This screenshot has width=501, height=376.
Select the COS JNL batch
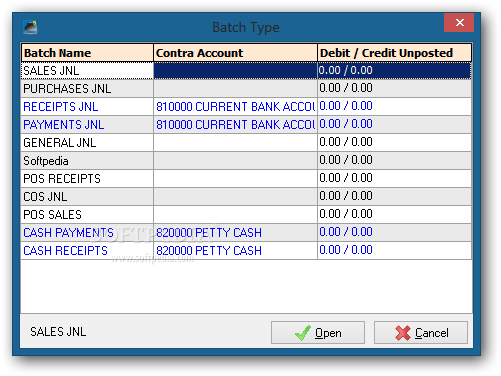pos(87,197)
